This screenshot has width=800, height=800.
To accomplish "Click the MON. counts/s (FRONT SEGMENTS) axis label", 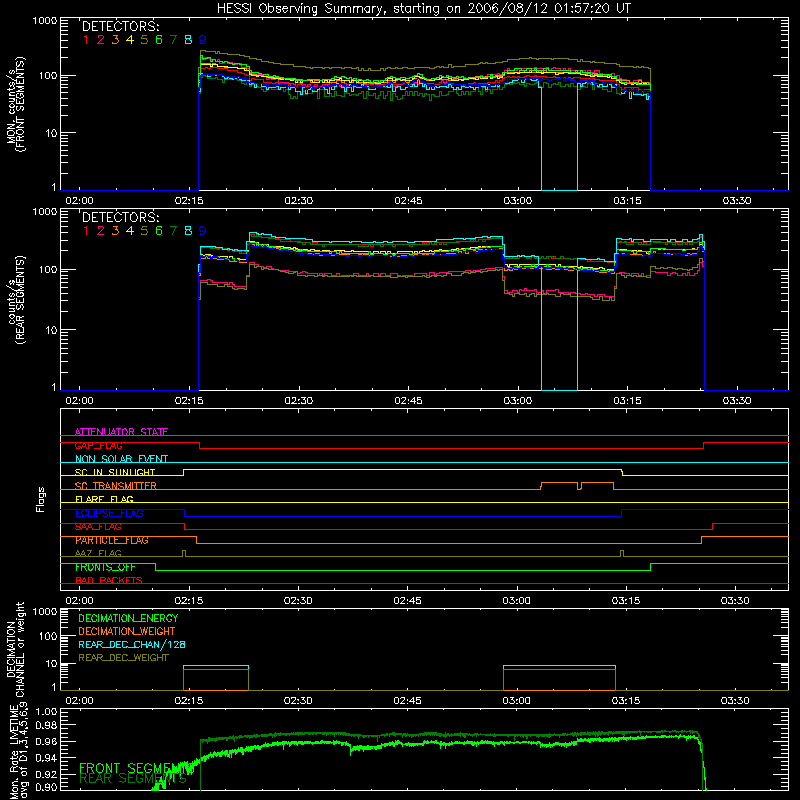I will pyautogui.click(x=16, y=104).
